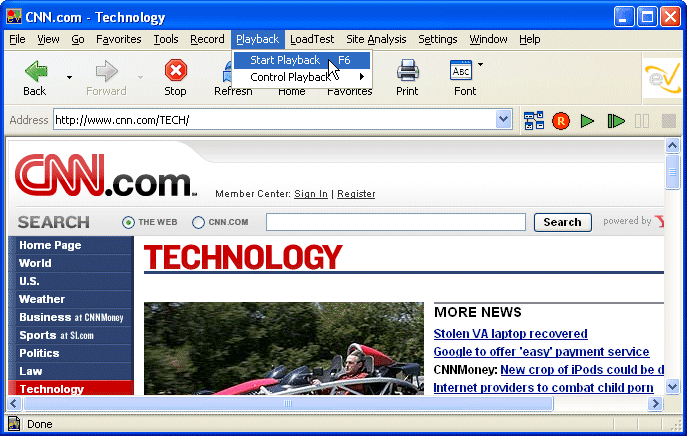Open Google 'easy' payment service link
This screenshot has width=687, height=436.
pyautogui.click(x=542, y=352)
